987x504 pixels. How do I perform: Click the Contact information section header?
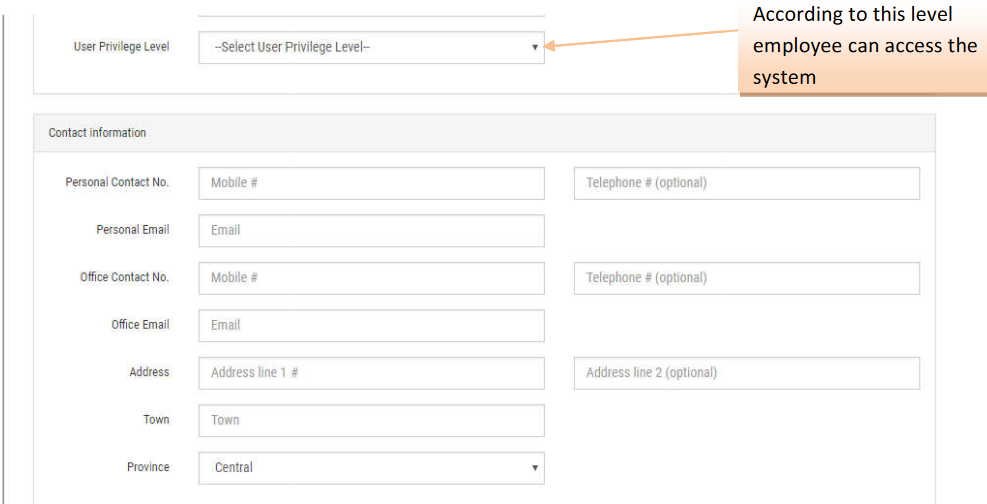[x=98, y=133]
